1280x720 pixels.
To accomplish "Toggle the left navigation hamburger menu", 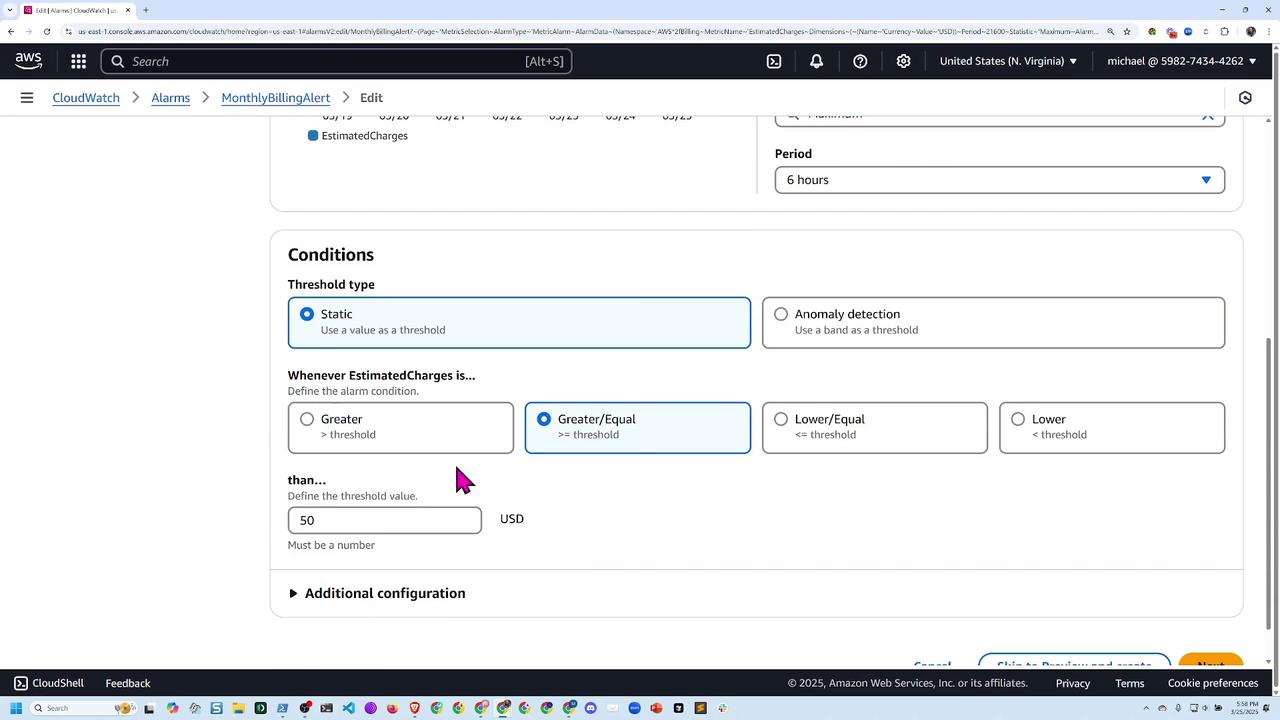I will pyautogui.click(x=27, y=98).
